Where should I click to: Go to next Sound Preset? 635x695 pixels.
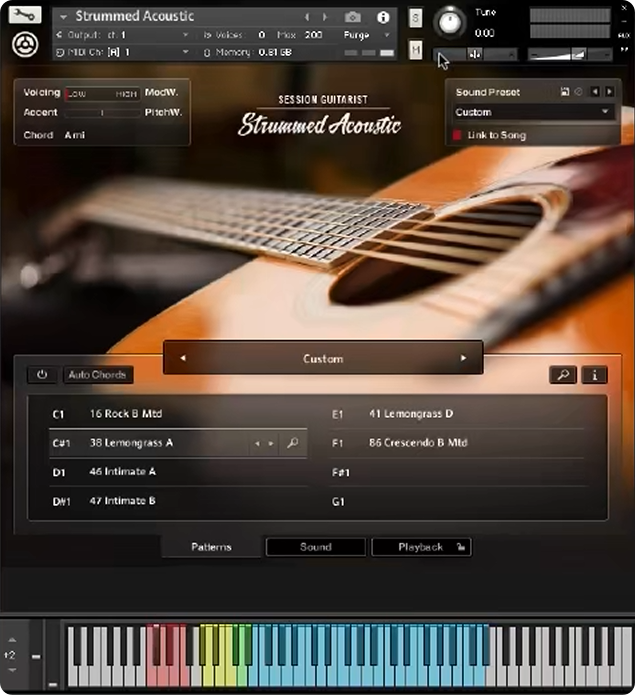[x=610, y=92]
